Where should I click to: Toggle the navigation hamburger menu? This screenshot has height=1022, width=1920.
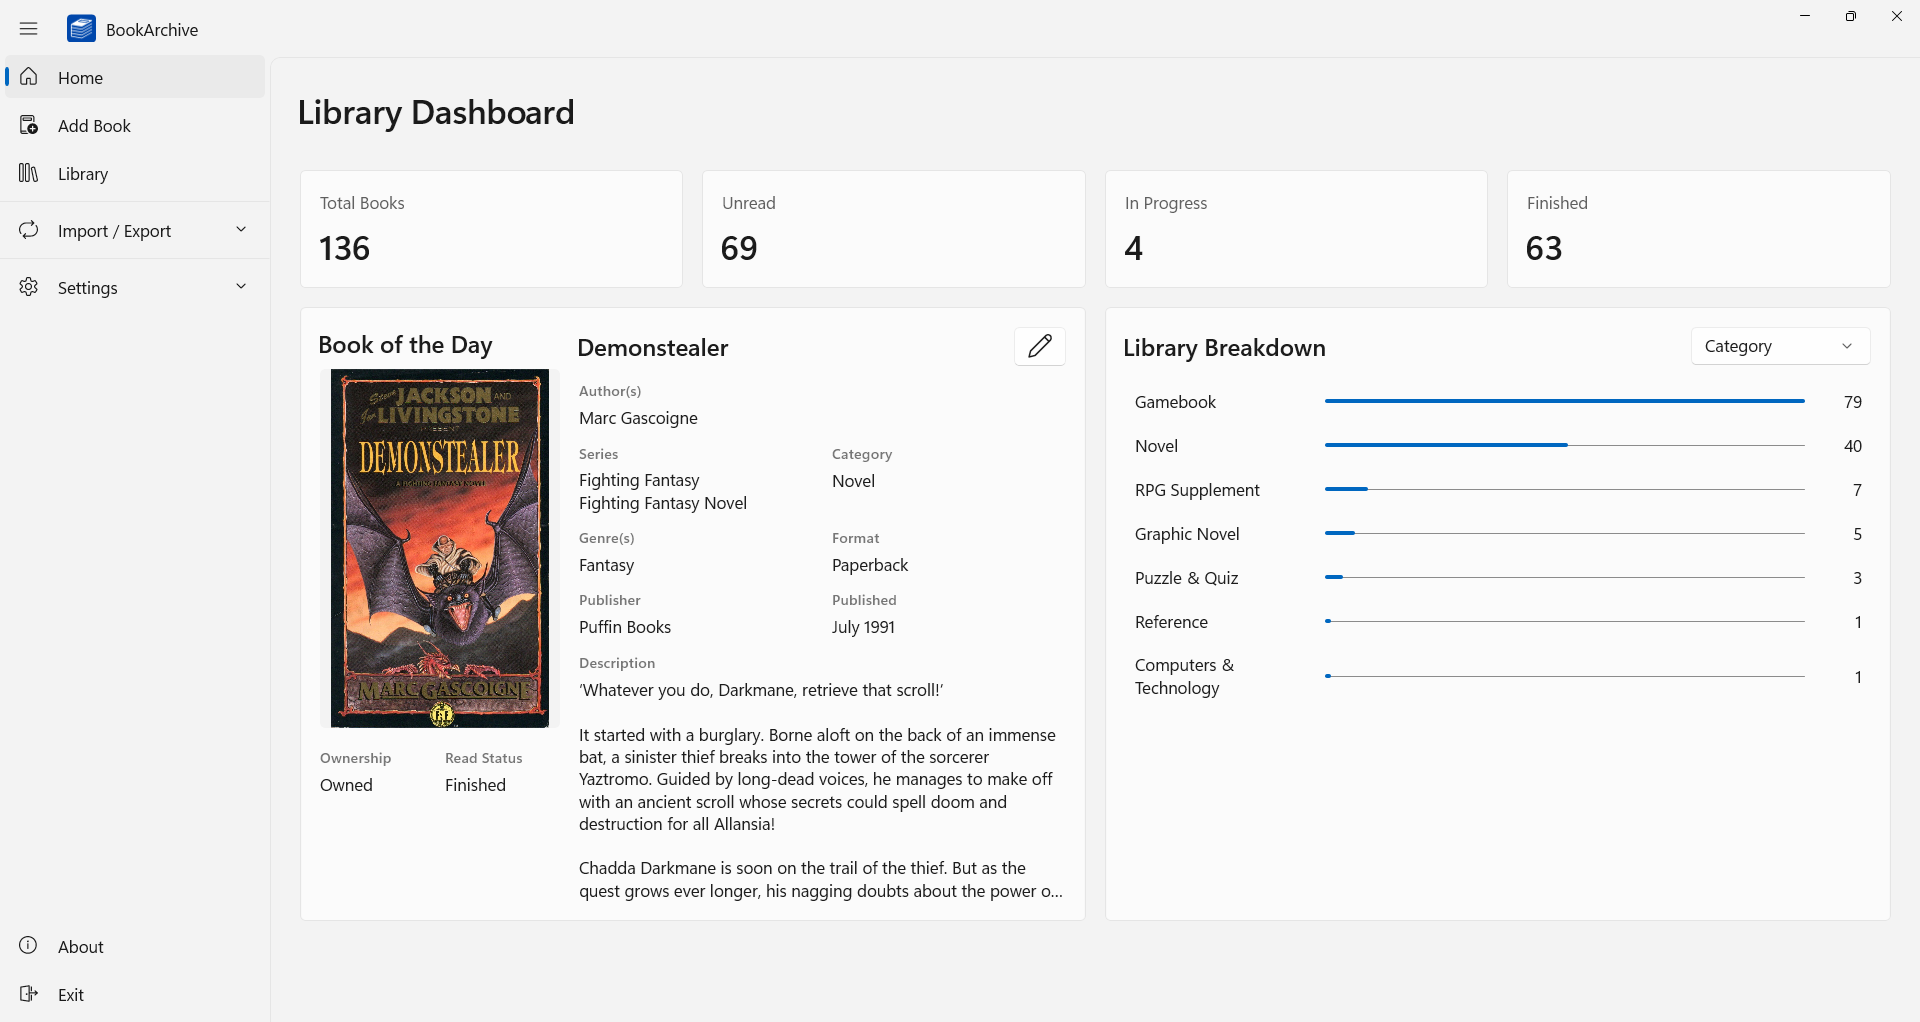pyautogui.click(x=28, y=28)
